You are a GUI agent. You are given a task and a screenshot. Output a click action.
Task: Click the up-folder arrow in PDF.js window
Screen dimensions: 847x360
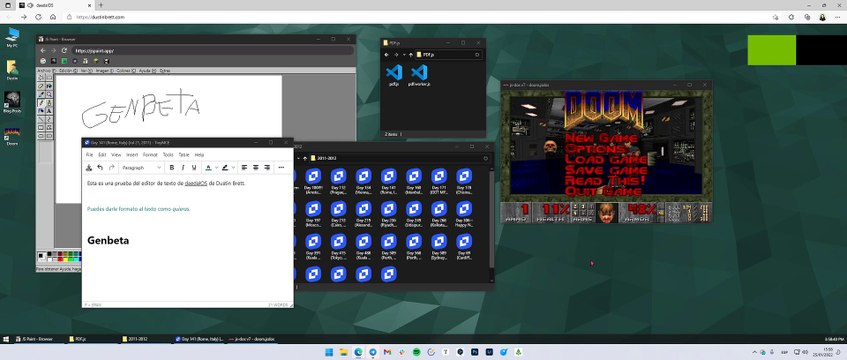click(411, 55)
